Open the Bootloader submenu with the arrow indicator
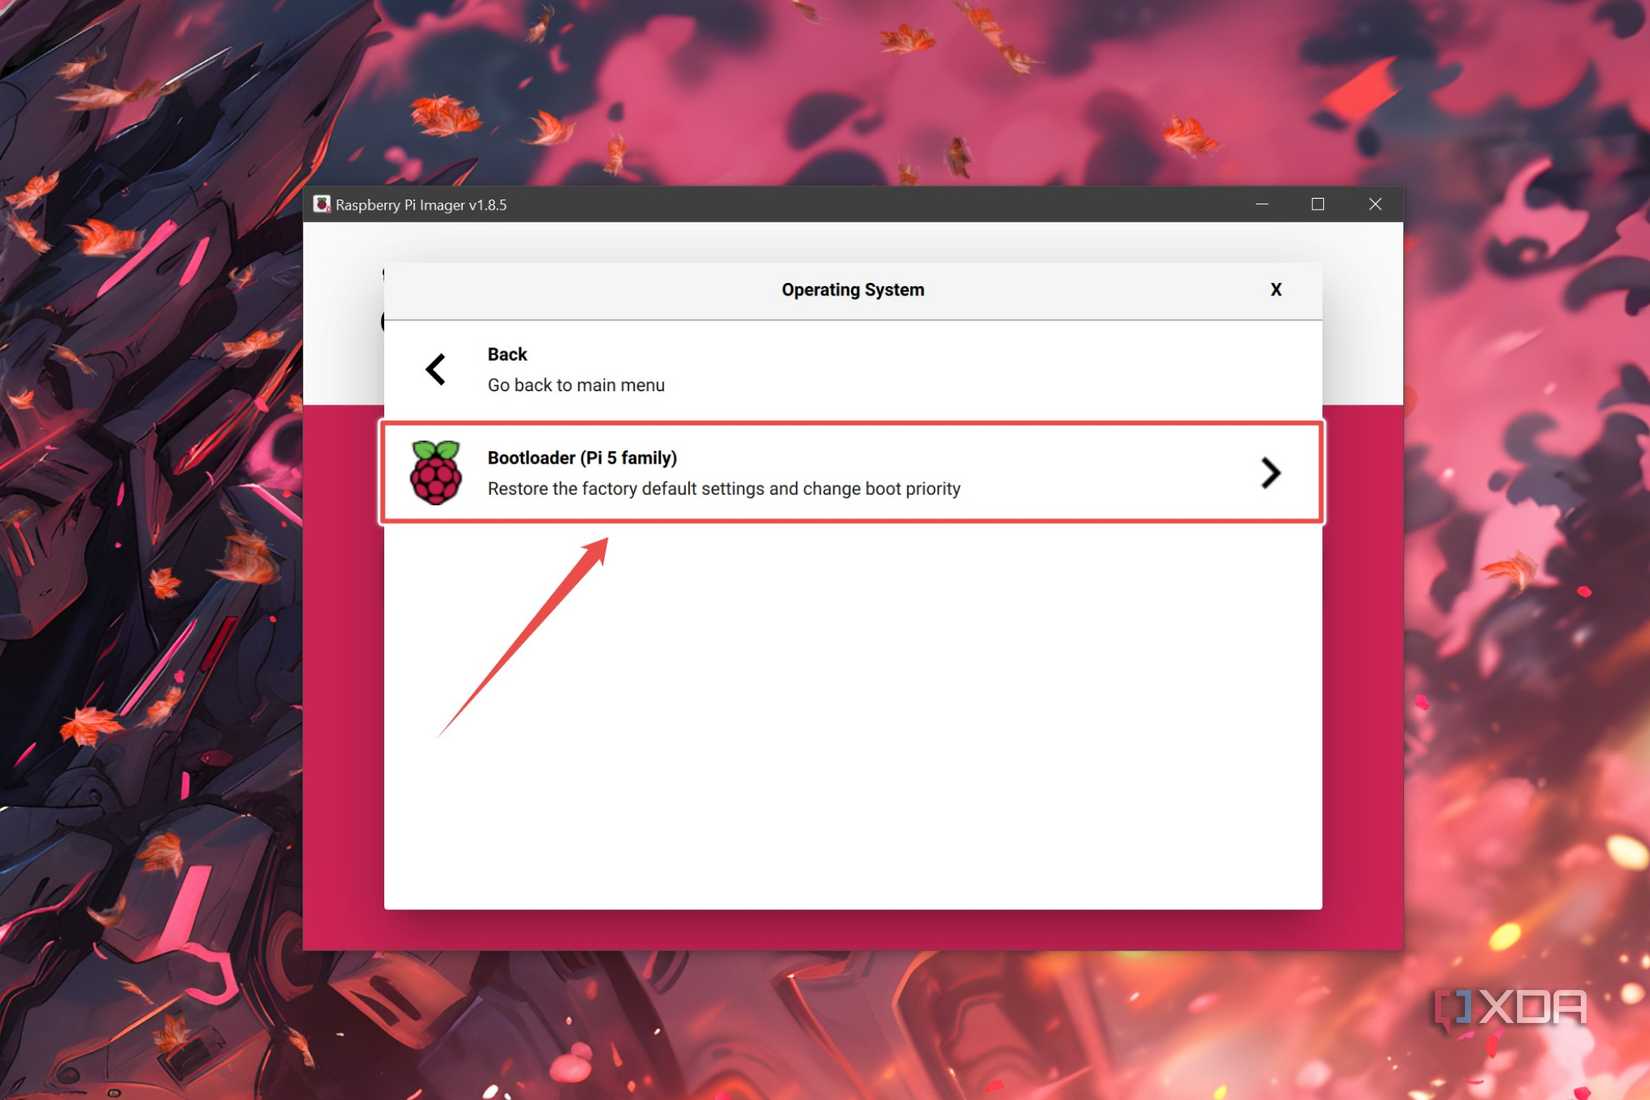This screenshot has height=1100, width=1650. click(1270, 472)
